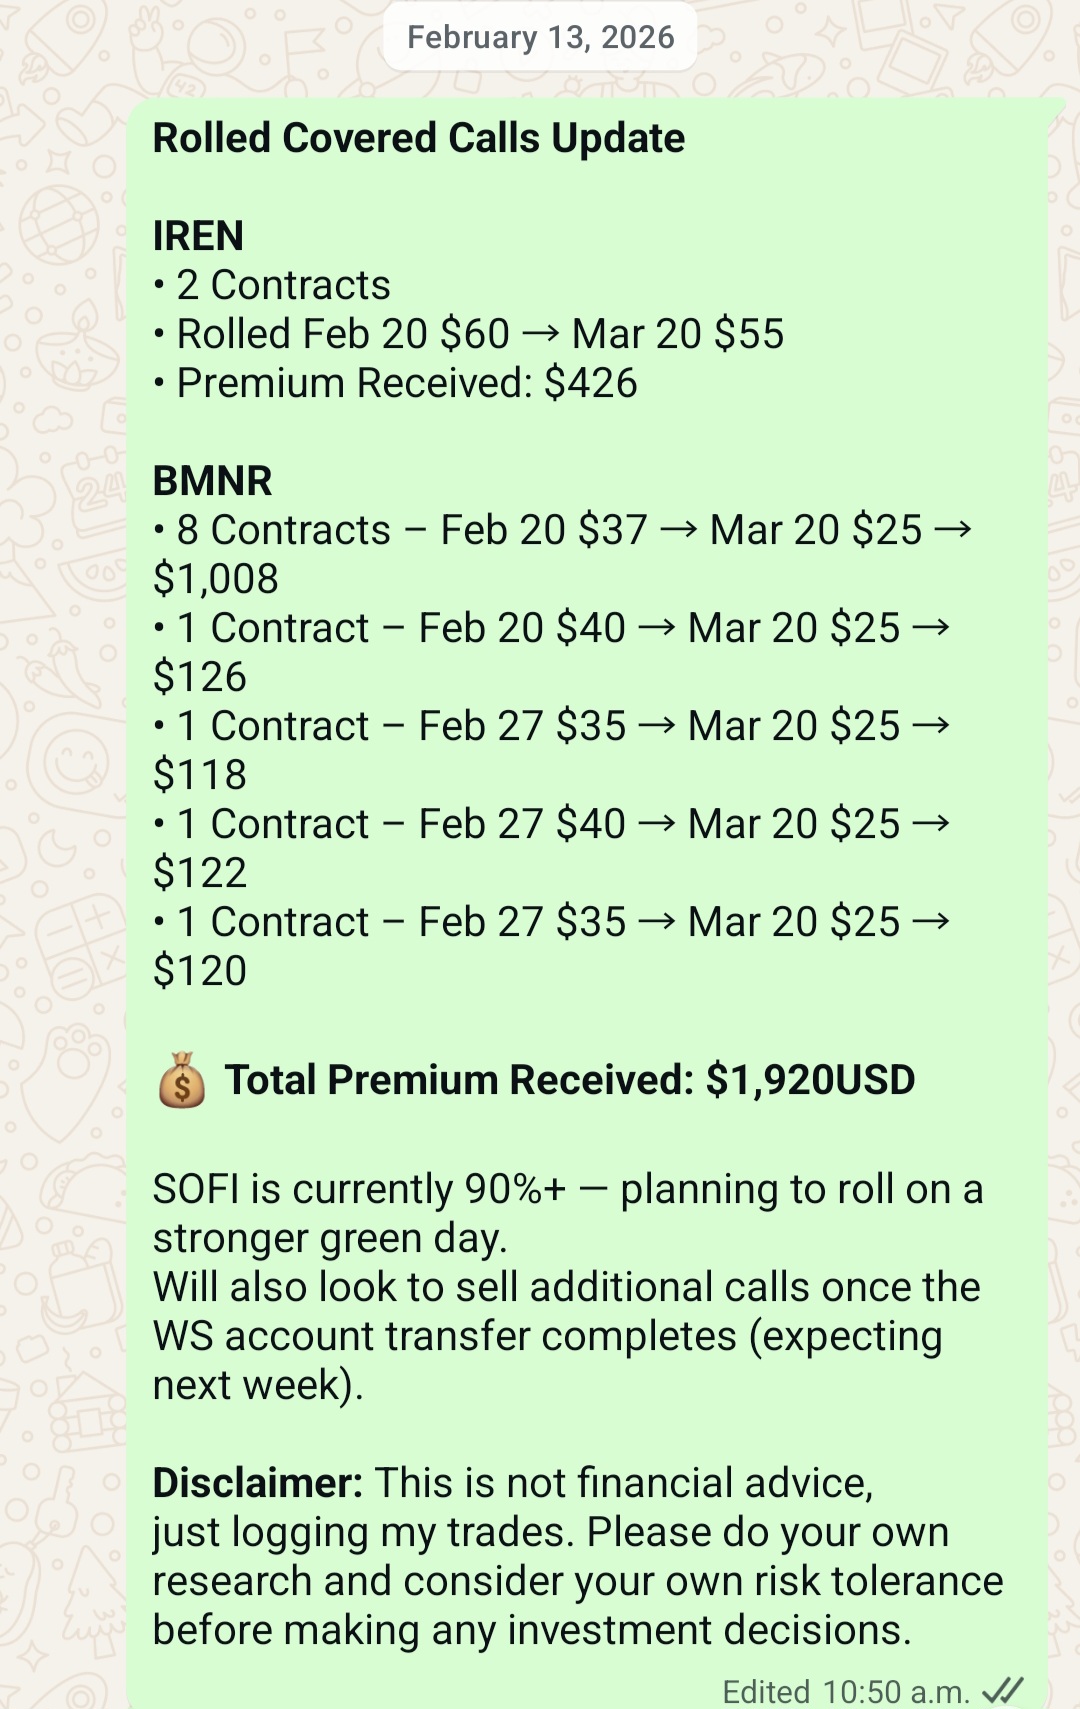The width and height of the screenshot is (1080, 1709).
Task: Click the IREN ticker heading
Action: coord(198,236)
